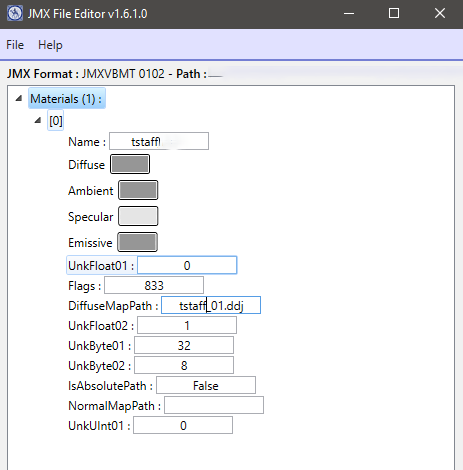This screenshot has height=470, width=463.
Task: Minimize the JMX File Editor window
Action: 349,14
